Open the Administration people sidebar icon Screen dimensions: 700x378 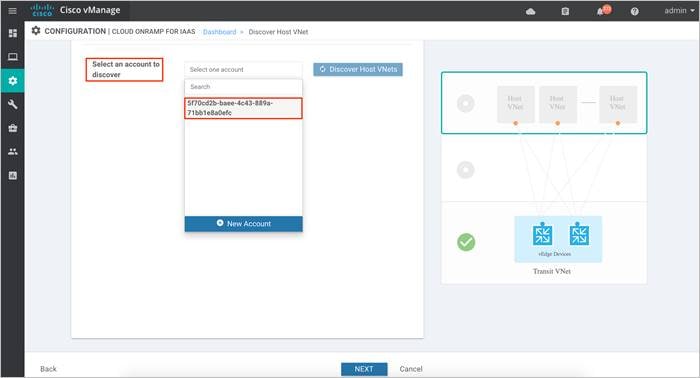12,152
